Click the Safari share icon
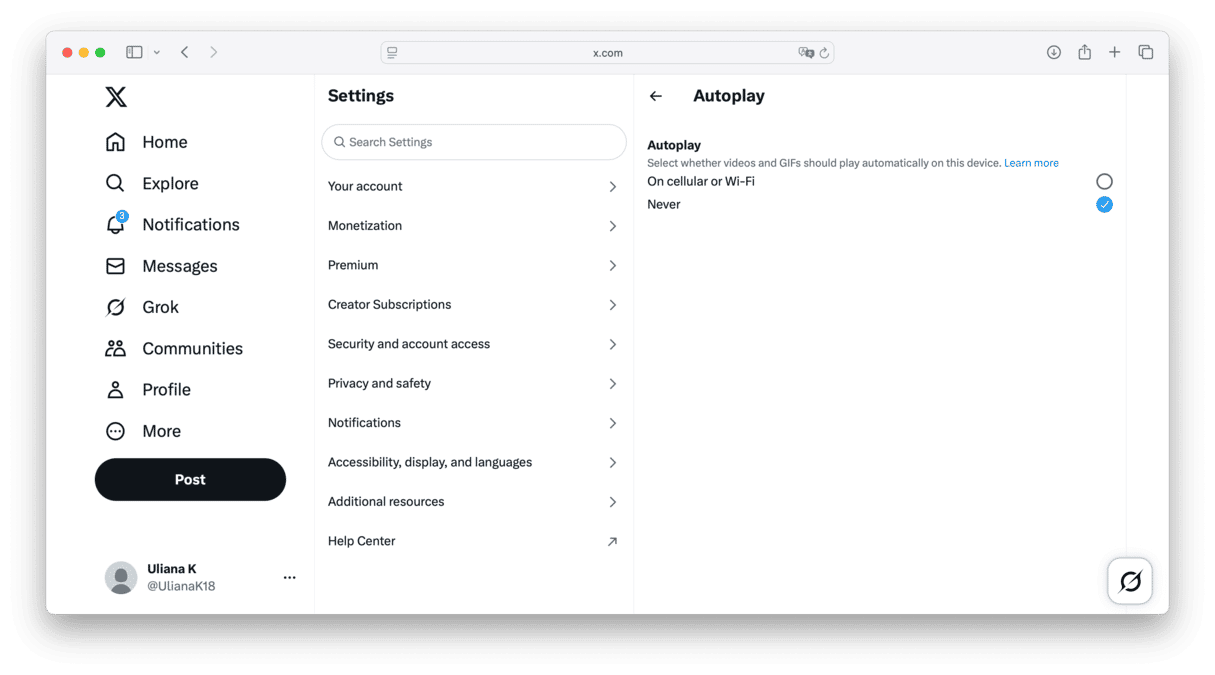The image size is (1215, 675). (1084, 52)
